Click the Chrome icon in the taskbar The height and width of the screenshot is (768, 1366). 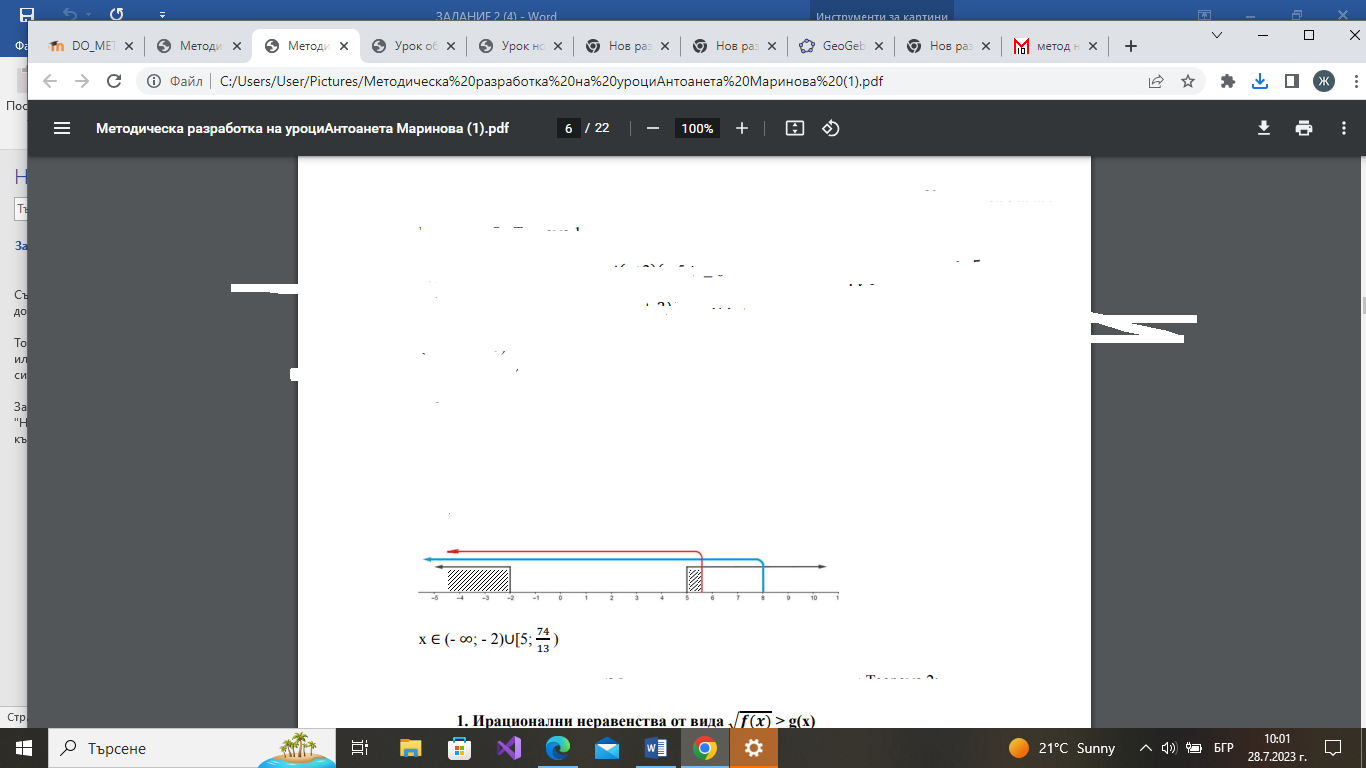[x=705, y=748]
